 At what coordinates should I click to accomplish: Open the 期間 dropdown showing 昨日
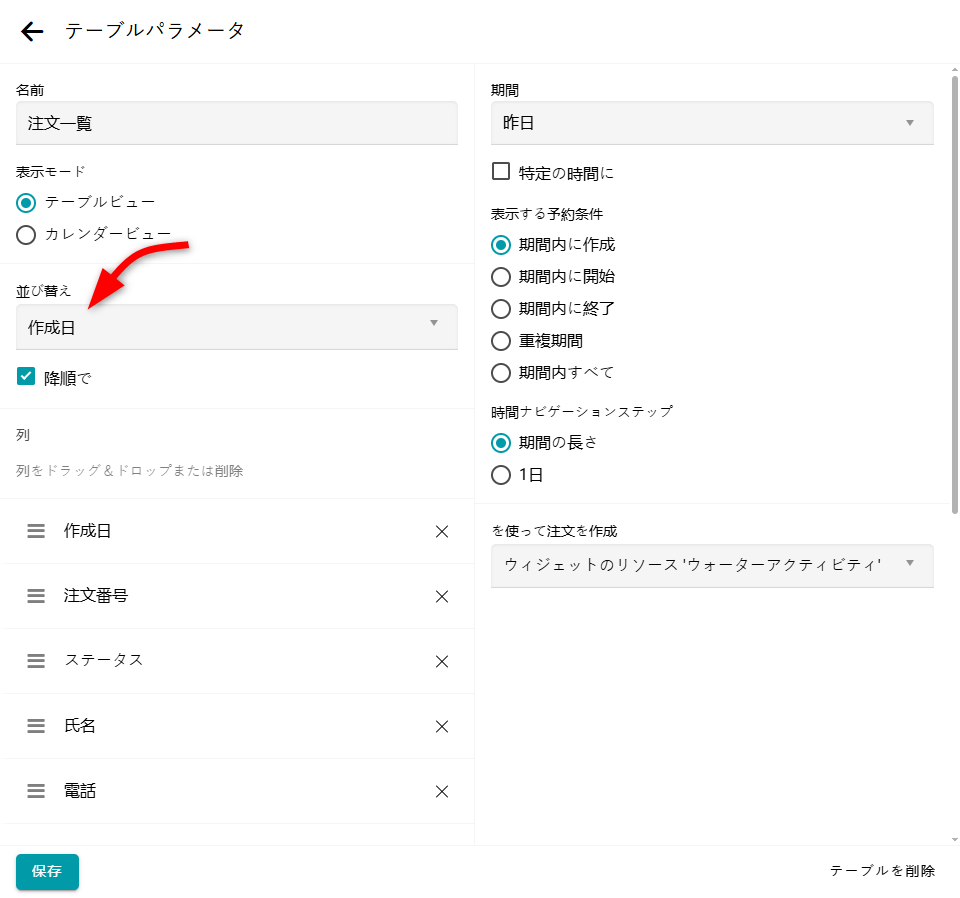tap(711, 123)
